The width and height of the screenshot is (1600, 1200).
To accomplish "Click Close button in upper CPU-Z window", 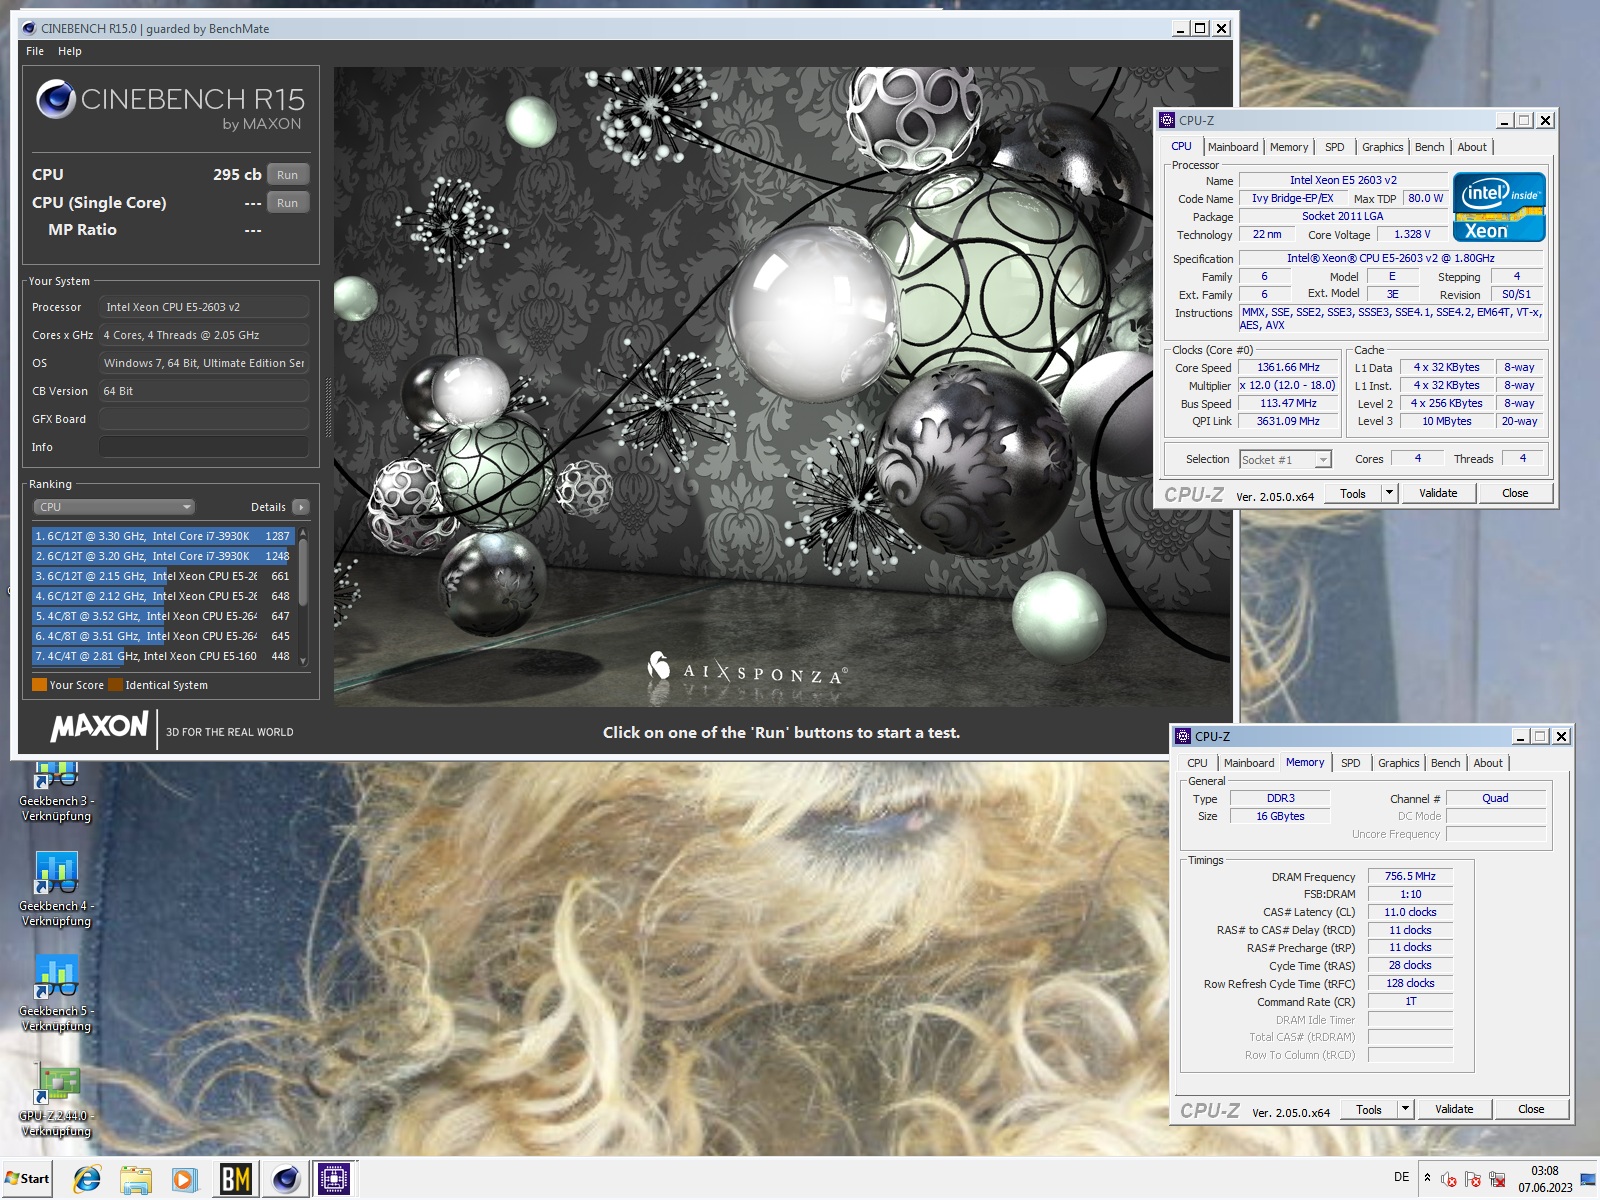I will [1515, 494].
